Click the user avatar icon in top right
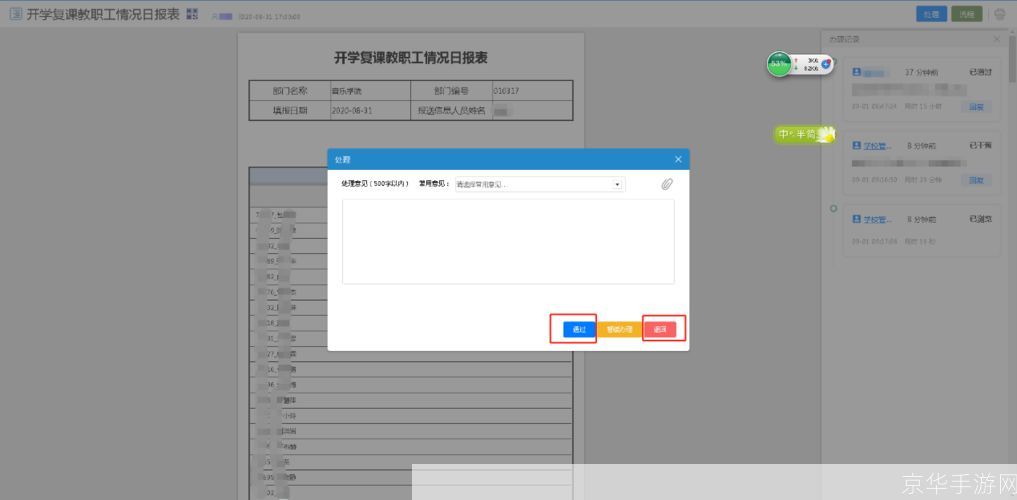This screenshot has width=1017, height=500. point(999,14)
